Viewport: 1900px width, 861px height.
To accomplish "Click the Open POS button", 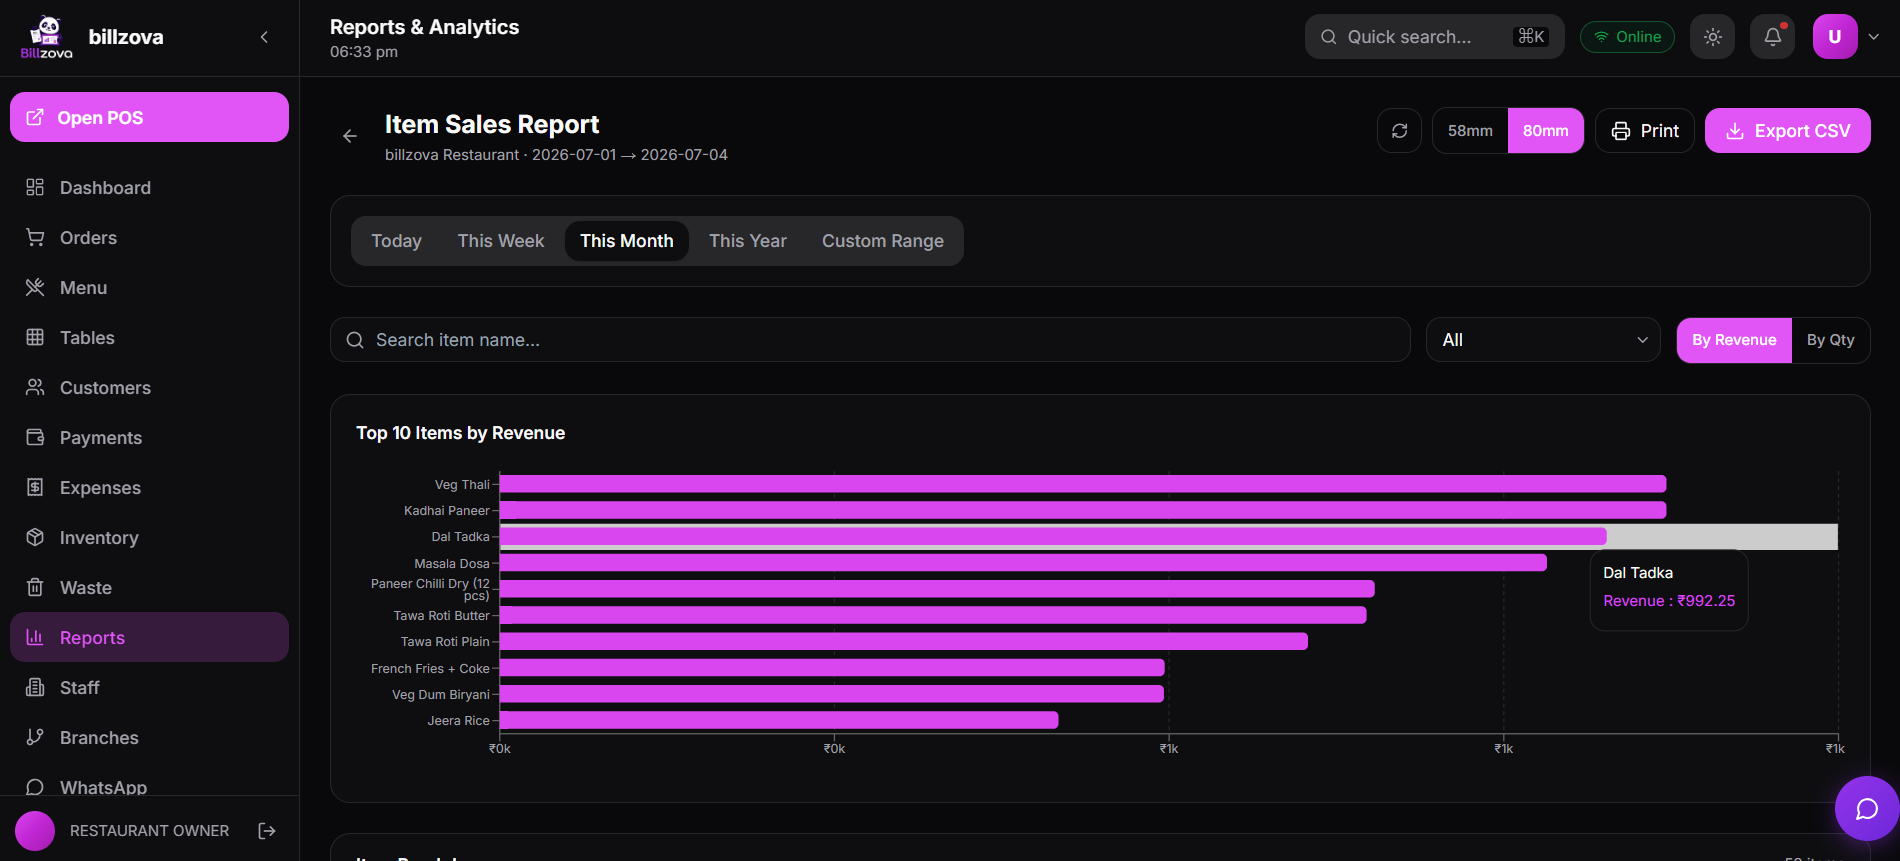I will (x=149, y=117).
